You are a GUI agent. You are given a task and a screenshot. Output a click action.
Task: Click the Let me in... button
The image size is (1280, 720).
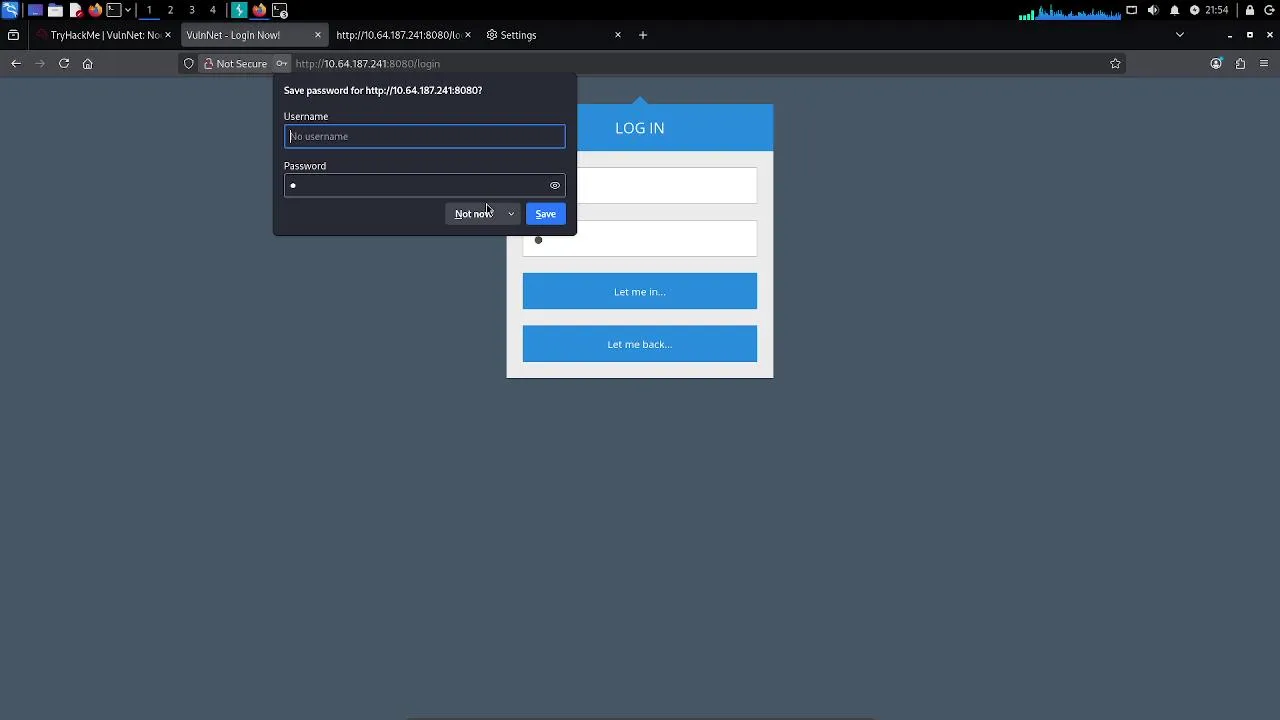[x=640, y=292]
